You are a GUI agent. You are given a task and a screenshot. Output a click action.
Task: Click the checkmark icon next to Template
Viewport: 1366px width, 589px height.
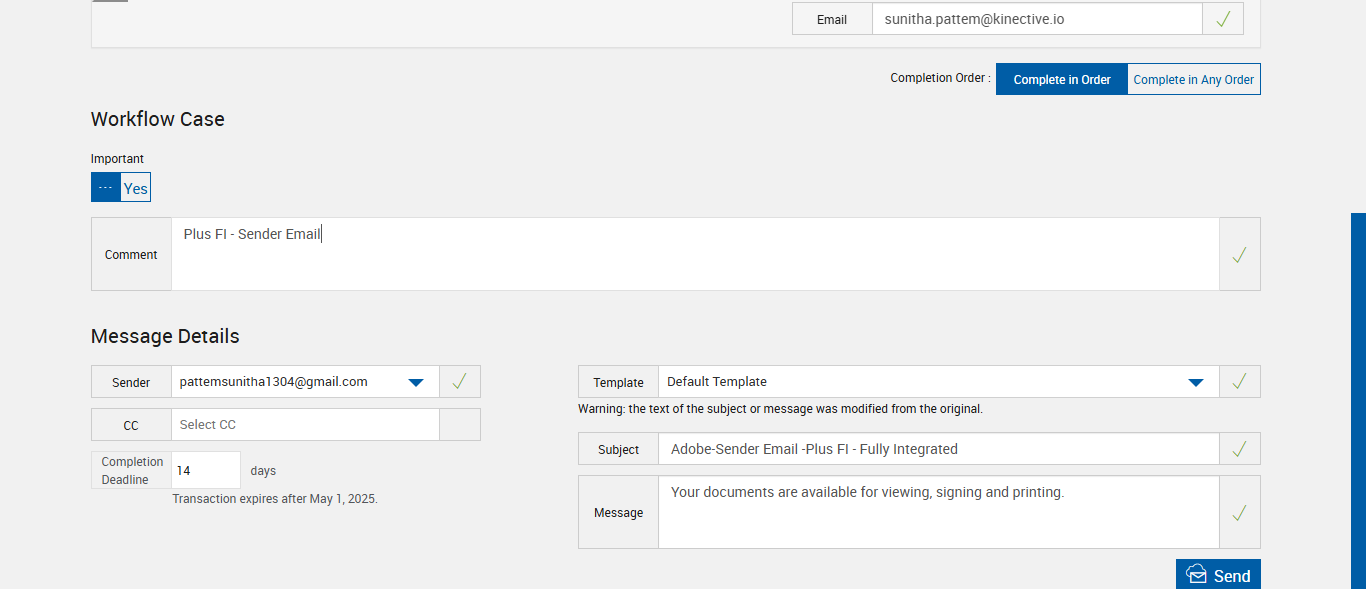[x=1239, y=381]
